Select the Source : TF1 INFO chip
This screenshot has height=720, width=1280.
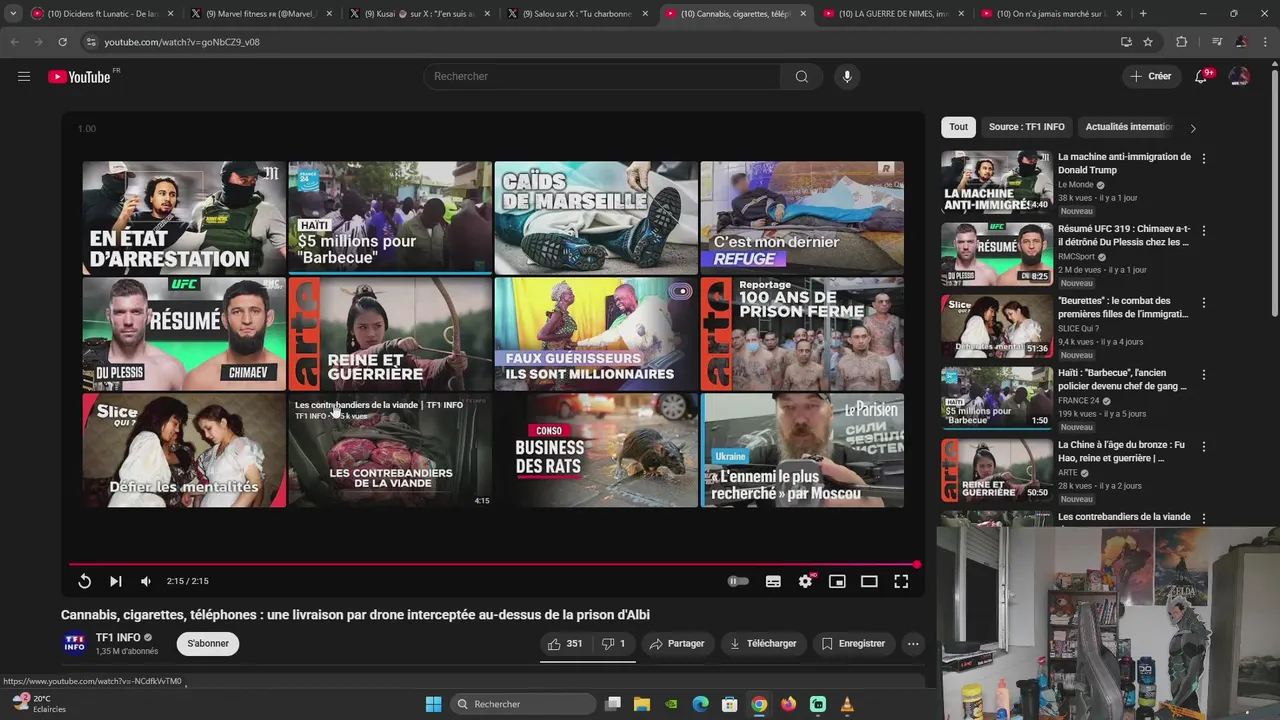point(1027,127)
